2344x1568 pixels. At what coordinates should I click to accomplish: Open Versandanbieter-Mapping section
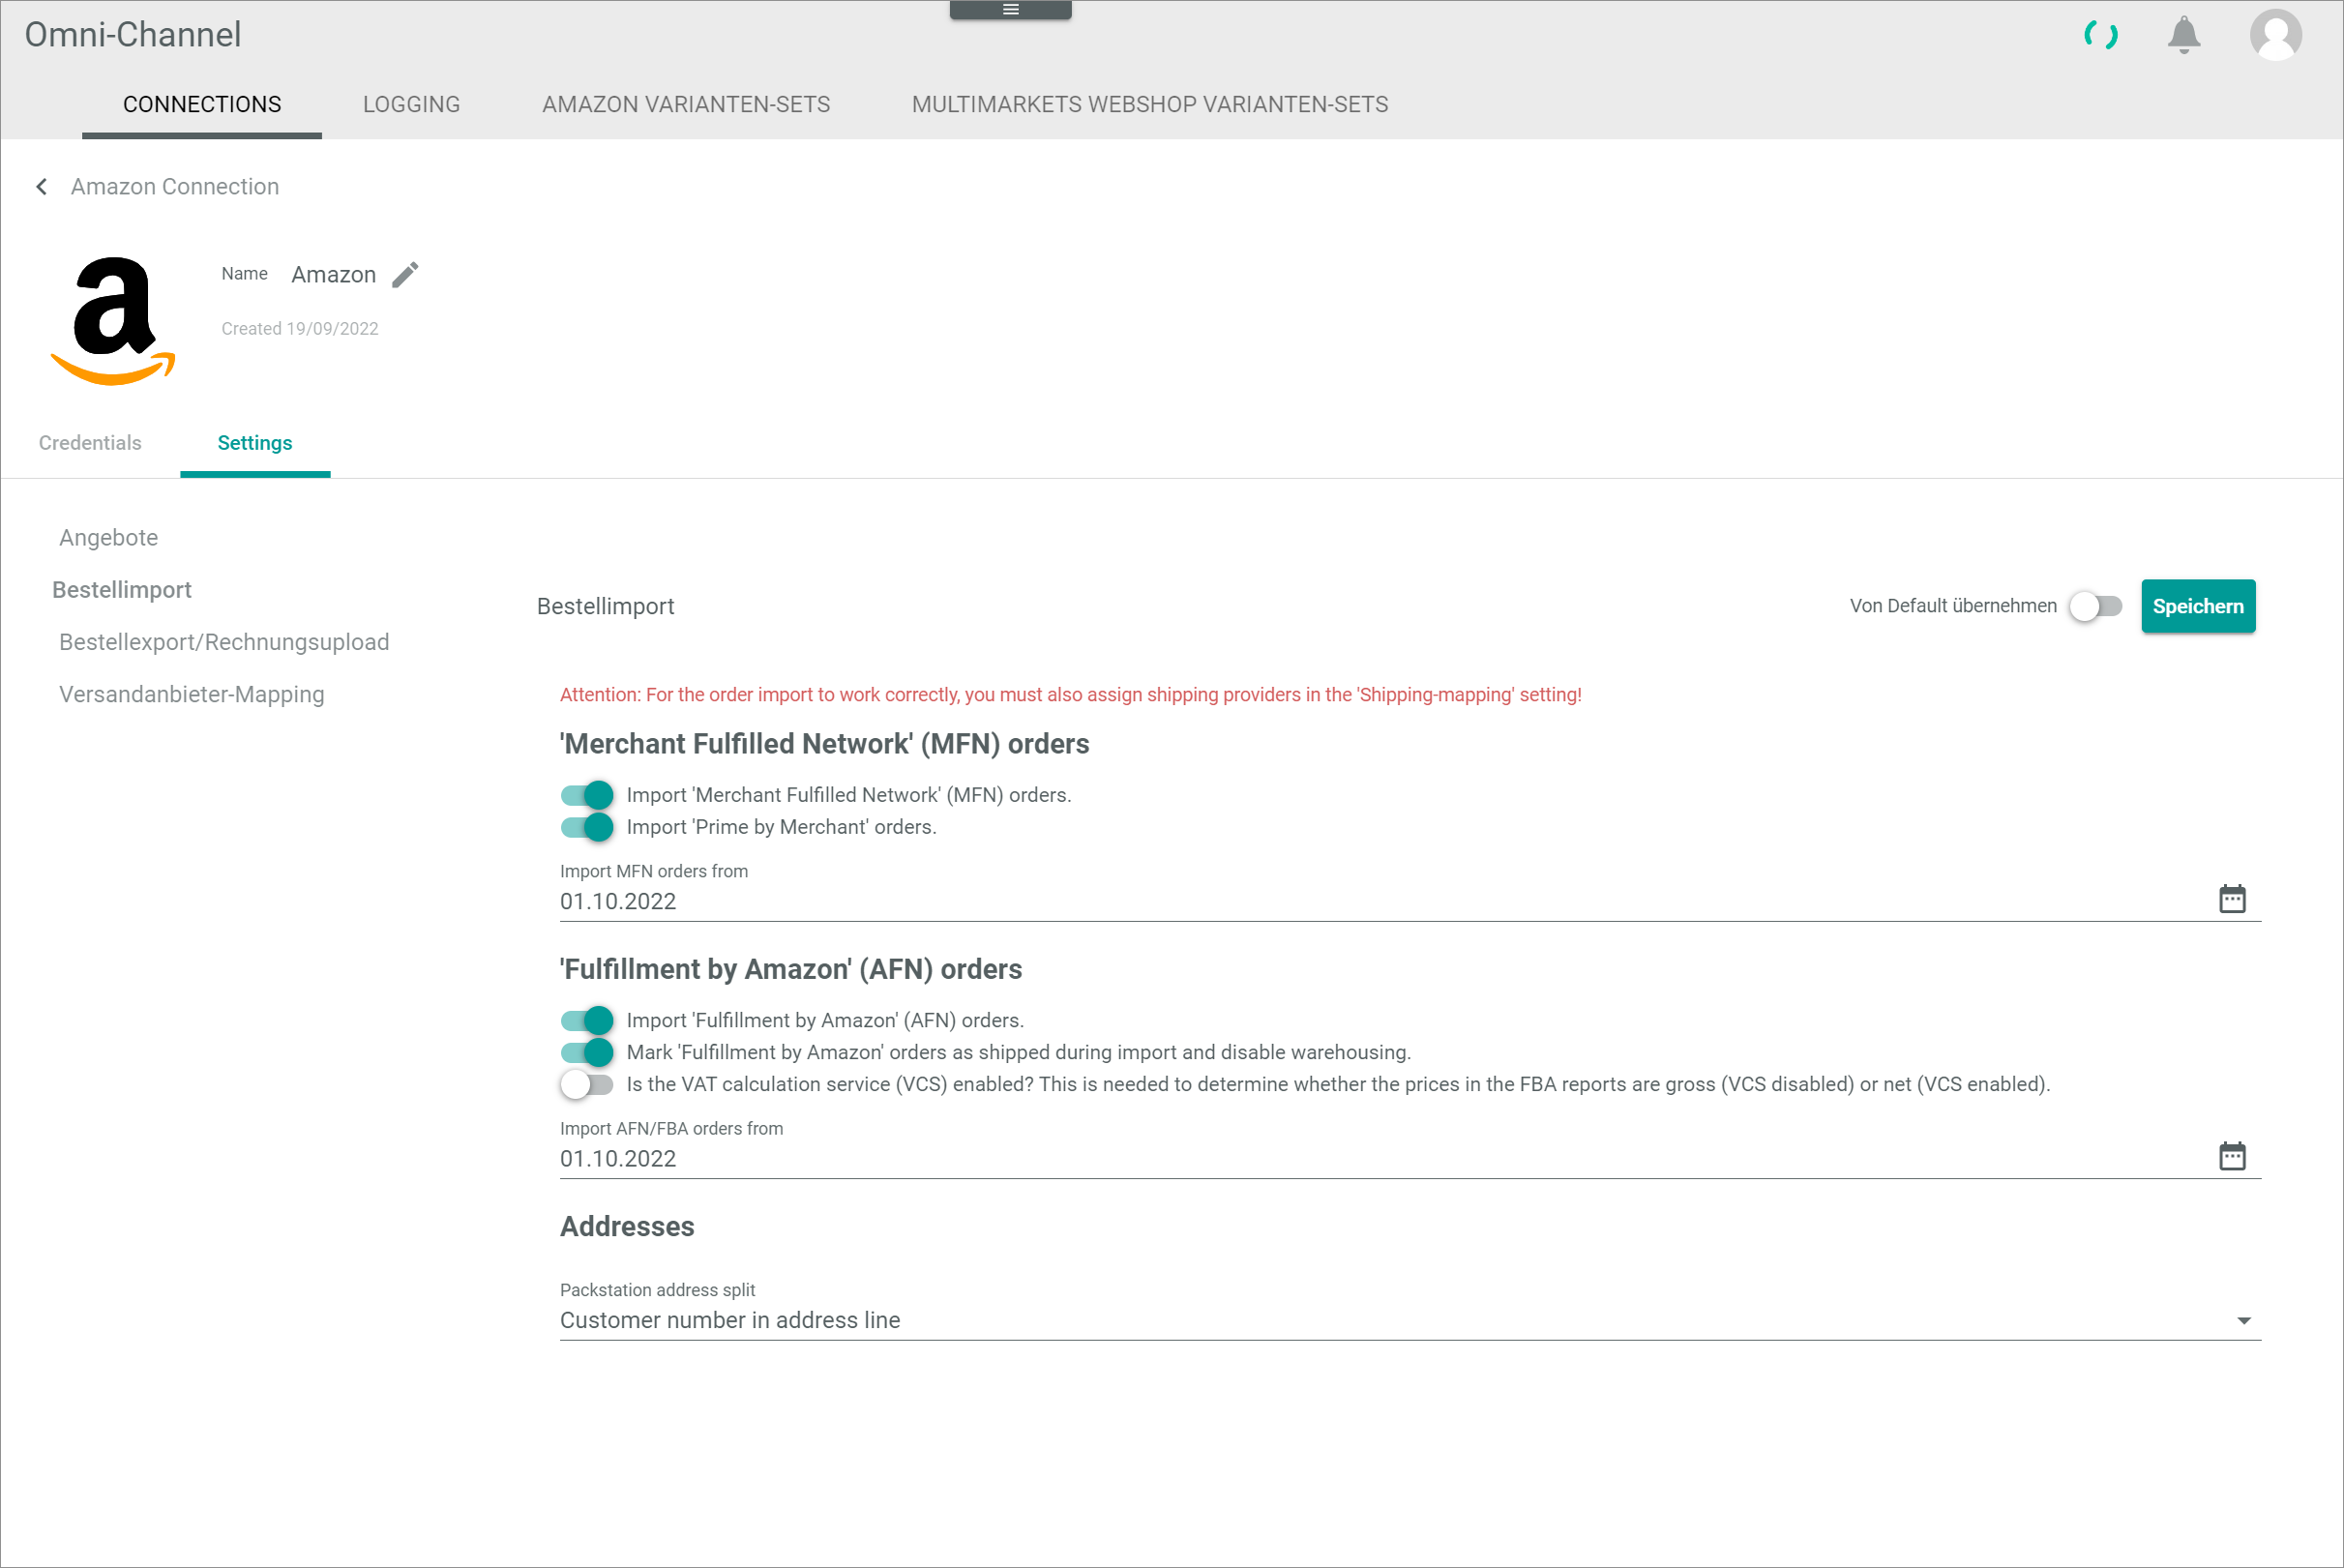point(192,694)
